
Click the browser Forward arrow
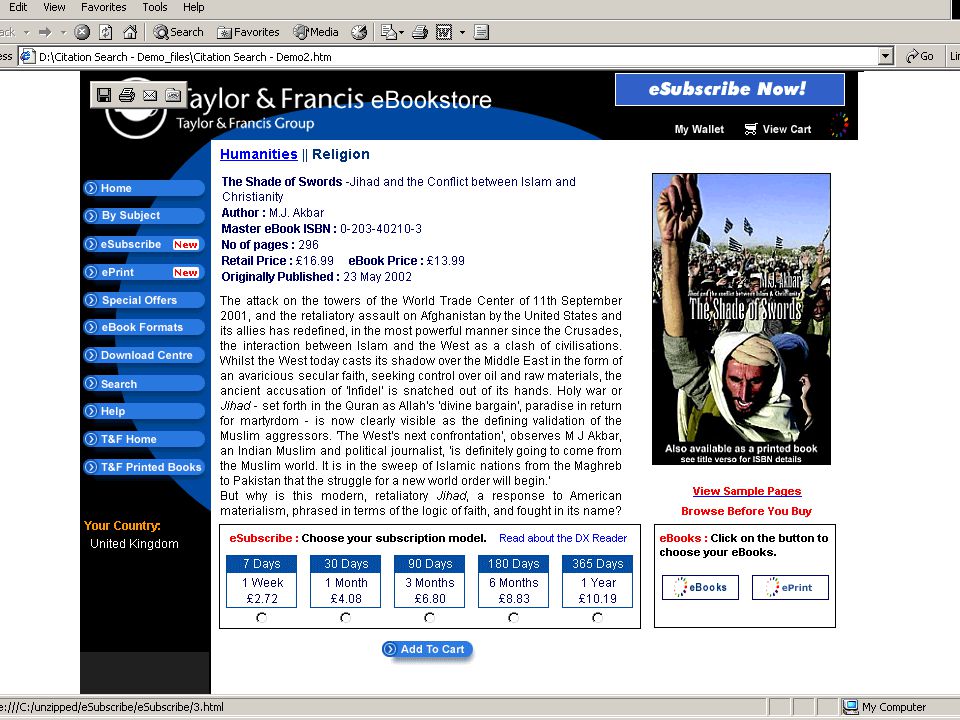(x=45, y=32)
